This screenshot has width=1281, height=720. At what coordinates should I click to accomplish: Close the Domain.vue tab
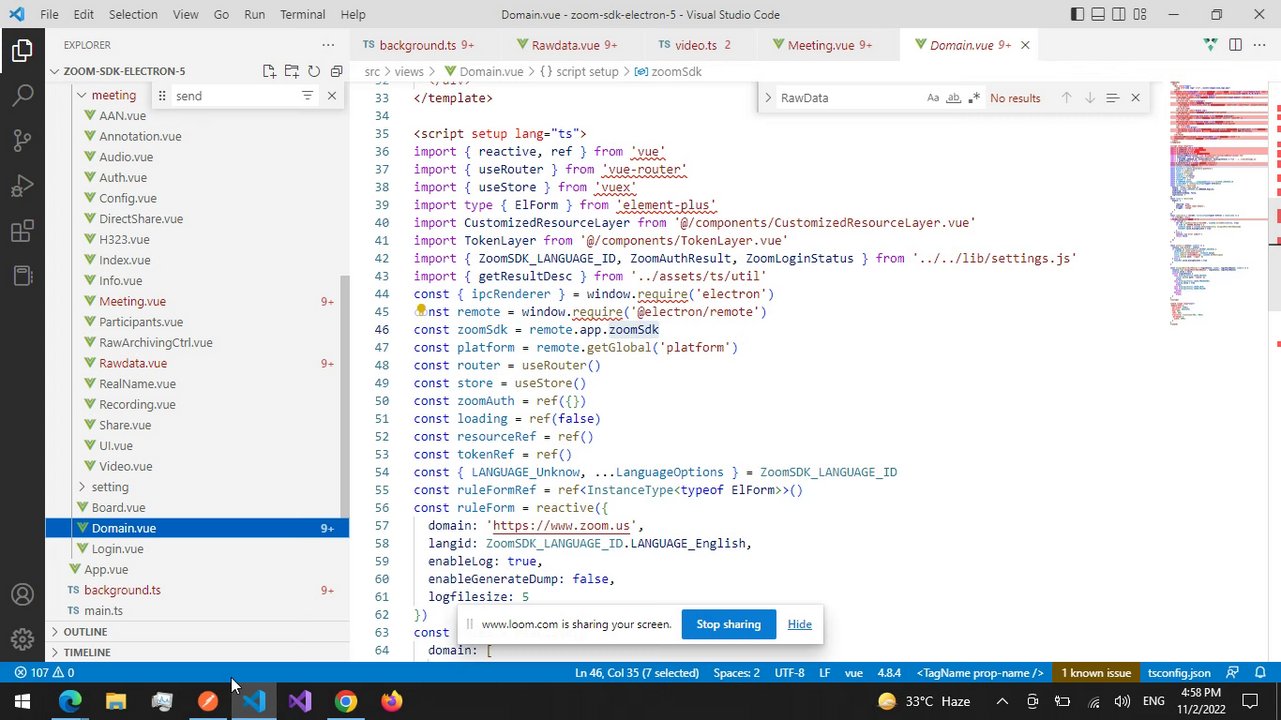(1025, 45)
